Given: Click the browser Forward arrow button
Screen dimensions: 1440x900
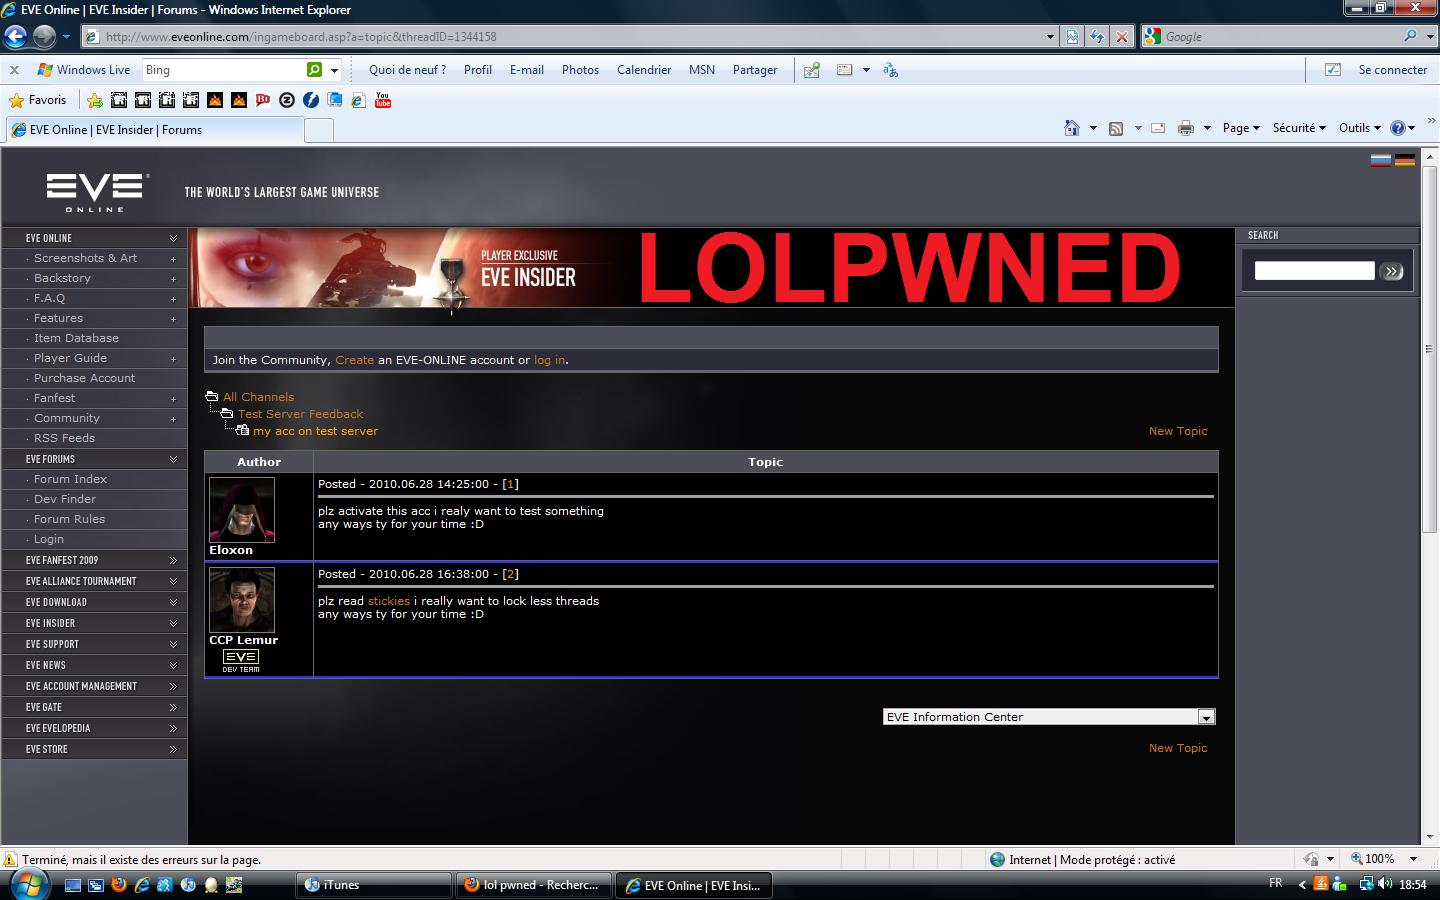Looking at the screenshot, I should (x=44, y=37).
